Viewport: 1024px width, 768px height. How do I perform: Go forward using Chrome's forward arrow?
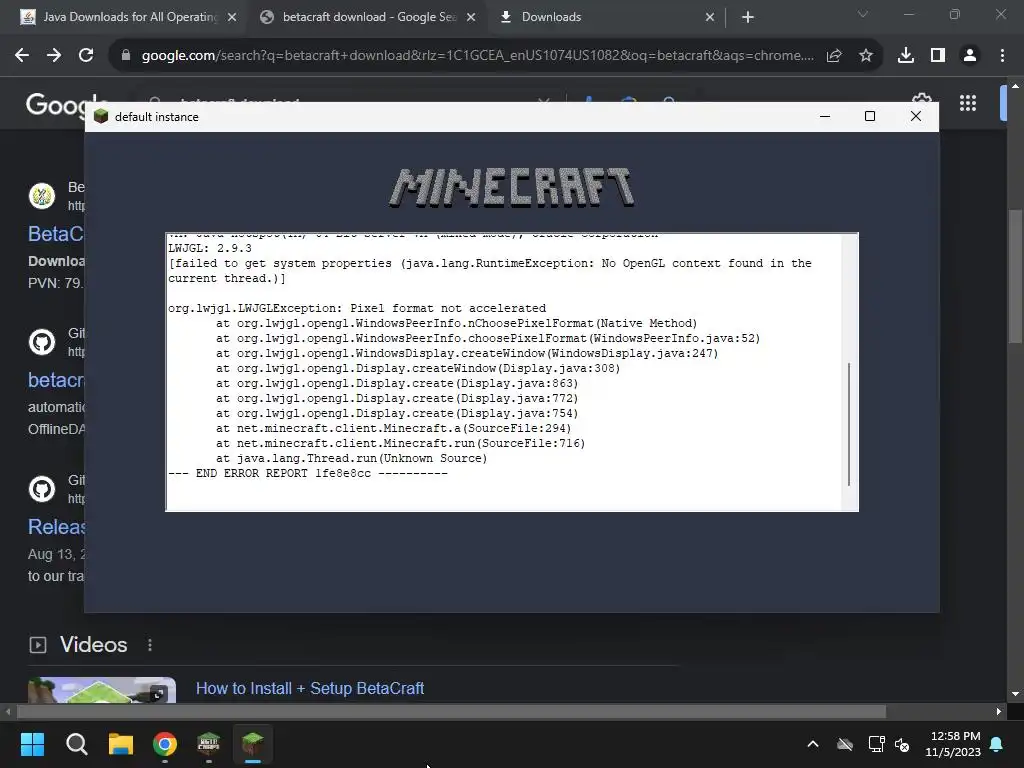[x=54, y=56]
